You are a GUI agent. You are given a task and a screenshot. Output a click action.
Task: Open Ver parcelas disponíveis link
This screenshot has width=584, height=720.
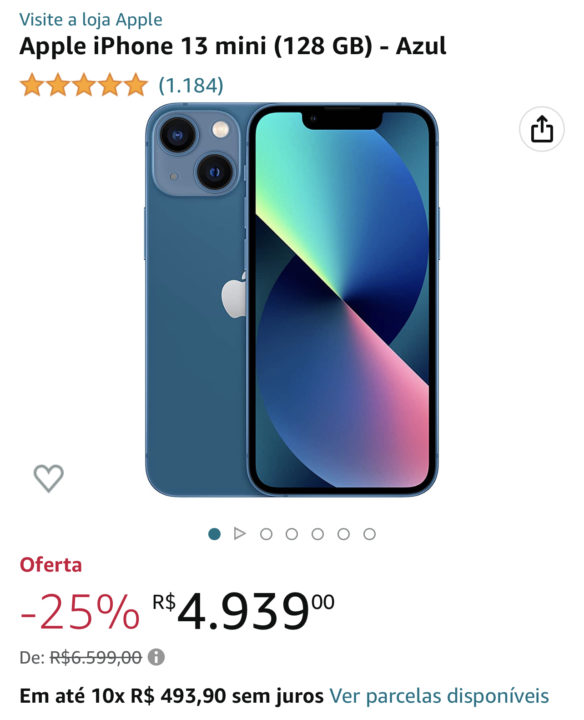click(x=439, y=696)
